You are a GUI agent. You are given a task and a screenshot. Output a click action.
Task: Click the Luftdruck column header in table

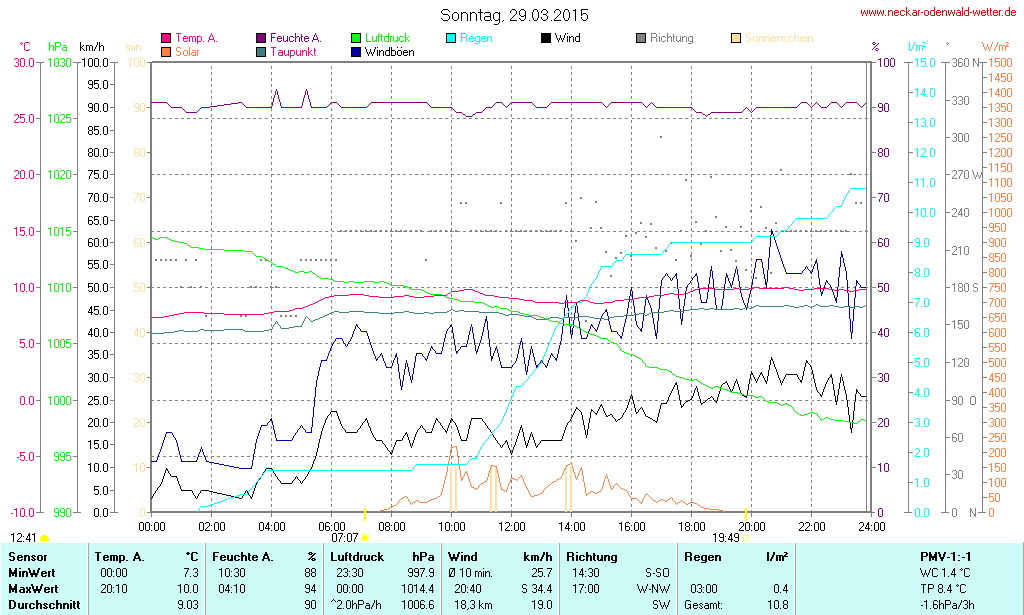pyautogui.click(x=357, y=556)
